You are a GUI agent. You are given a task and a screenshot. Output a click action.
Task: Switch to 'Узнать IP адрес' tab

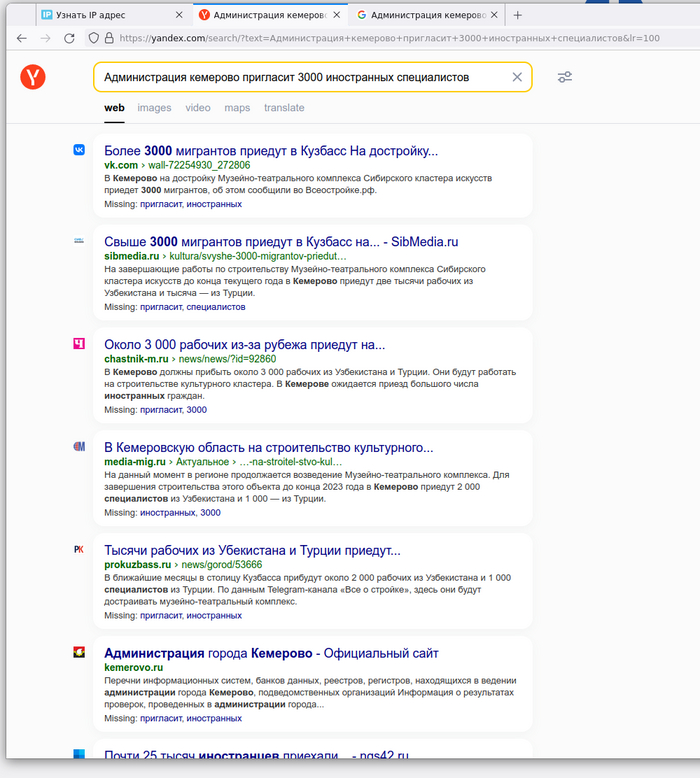(112, 15)
